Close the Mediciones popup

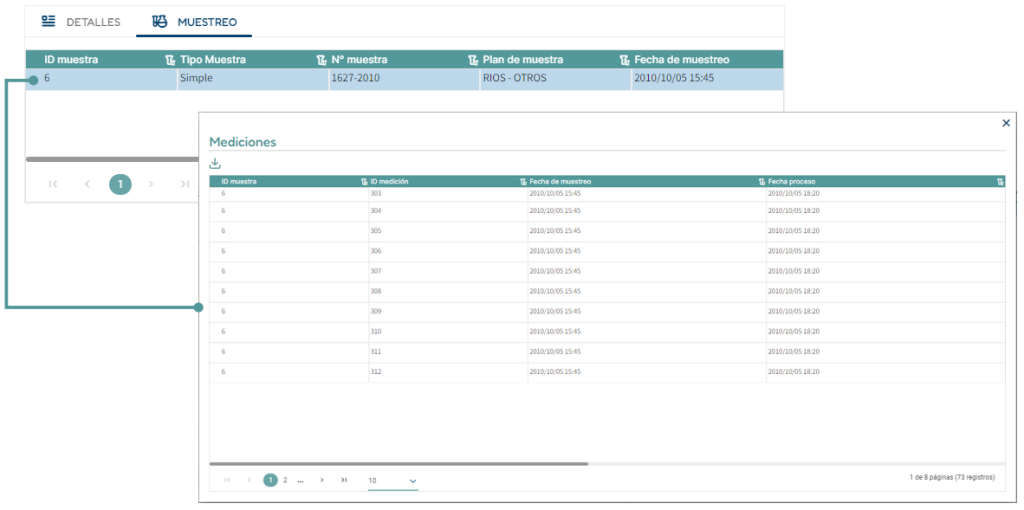coord(1006,123)
